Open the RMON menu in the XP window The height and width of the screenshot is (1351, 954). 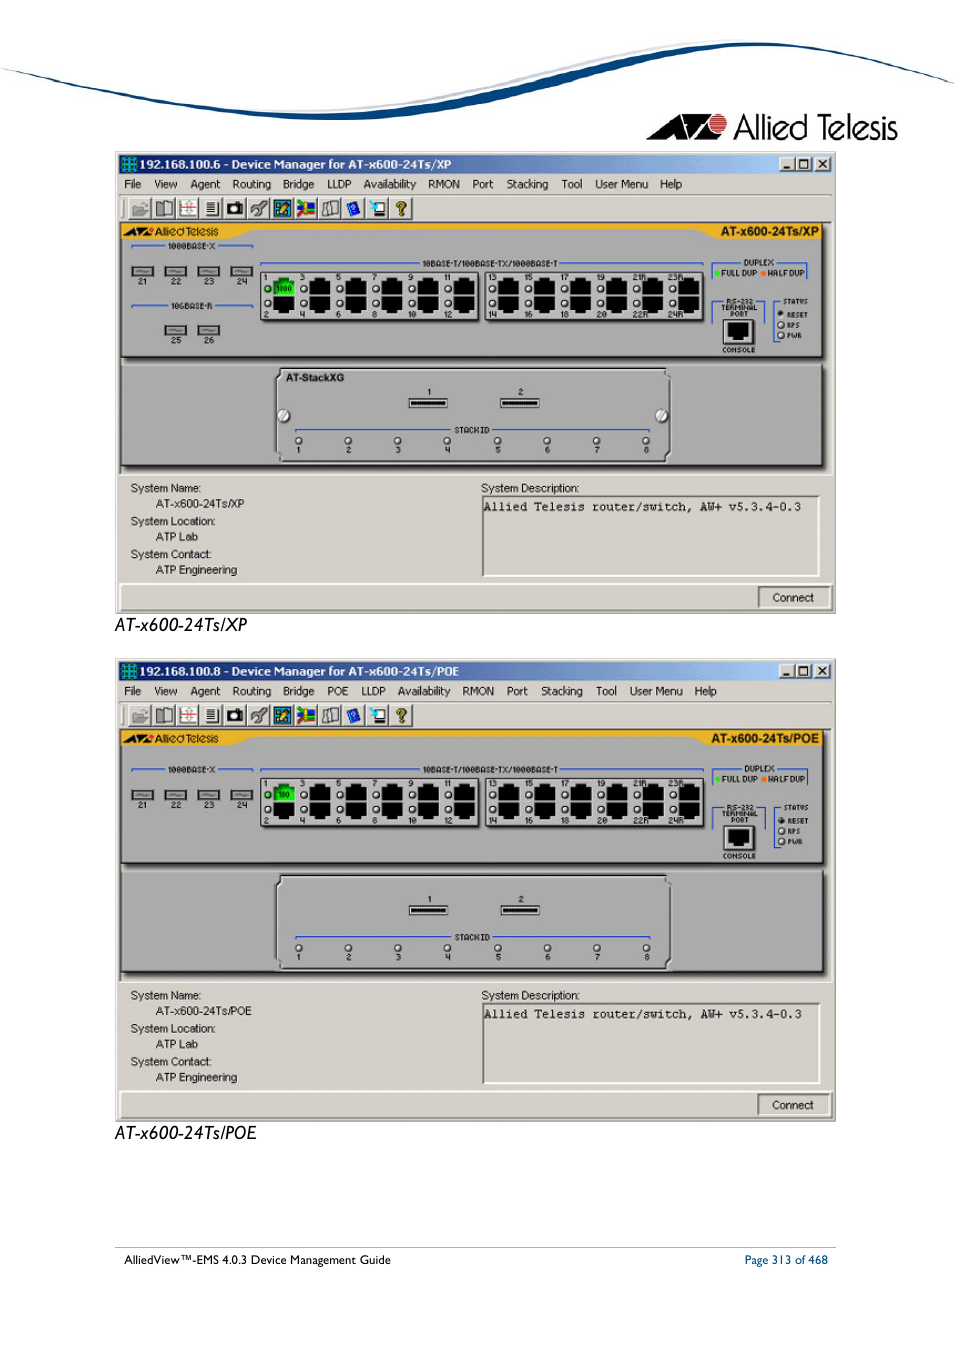[x=444, y=184]
